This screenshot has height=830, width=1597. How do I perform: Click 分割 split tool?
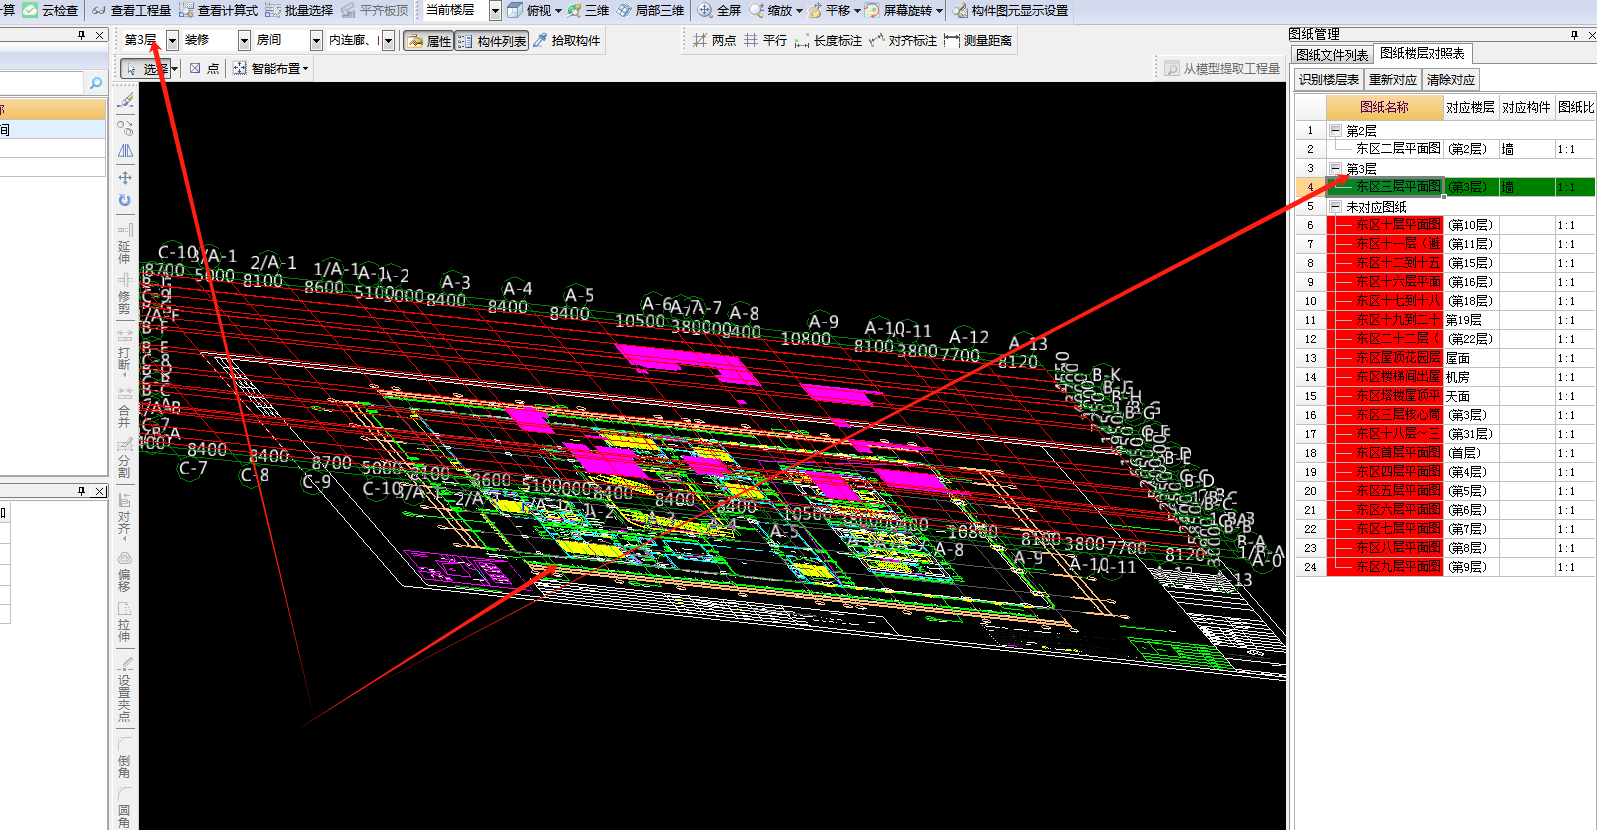125,458
